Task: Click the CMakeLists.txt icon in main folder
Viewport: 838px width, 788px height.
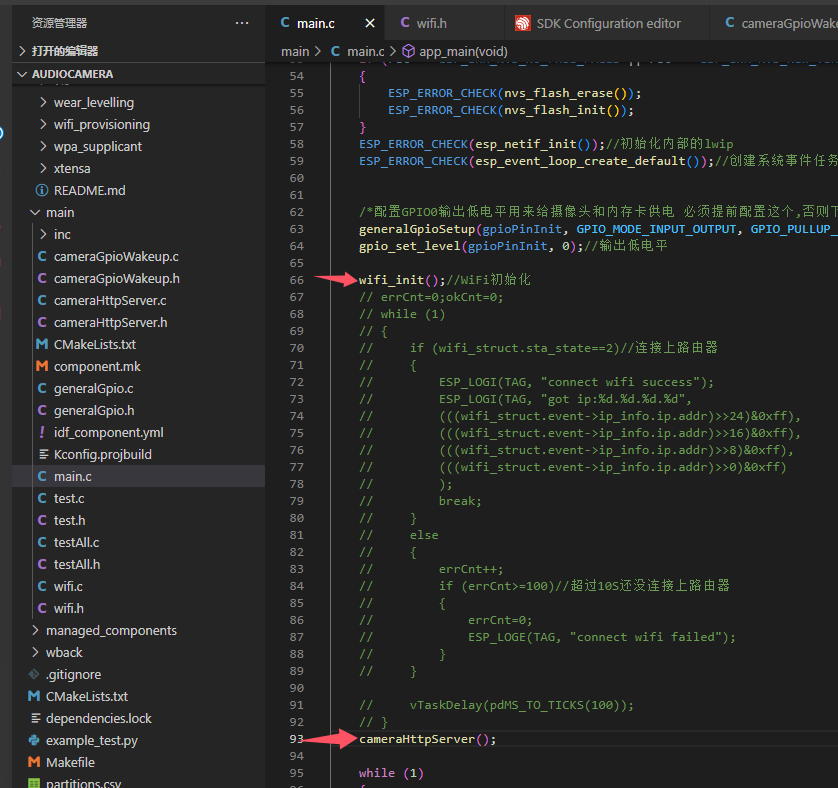Action: coord(42,344)
